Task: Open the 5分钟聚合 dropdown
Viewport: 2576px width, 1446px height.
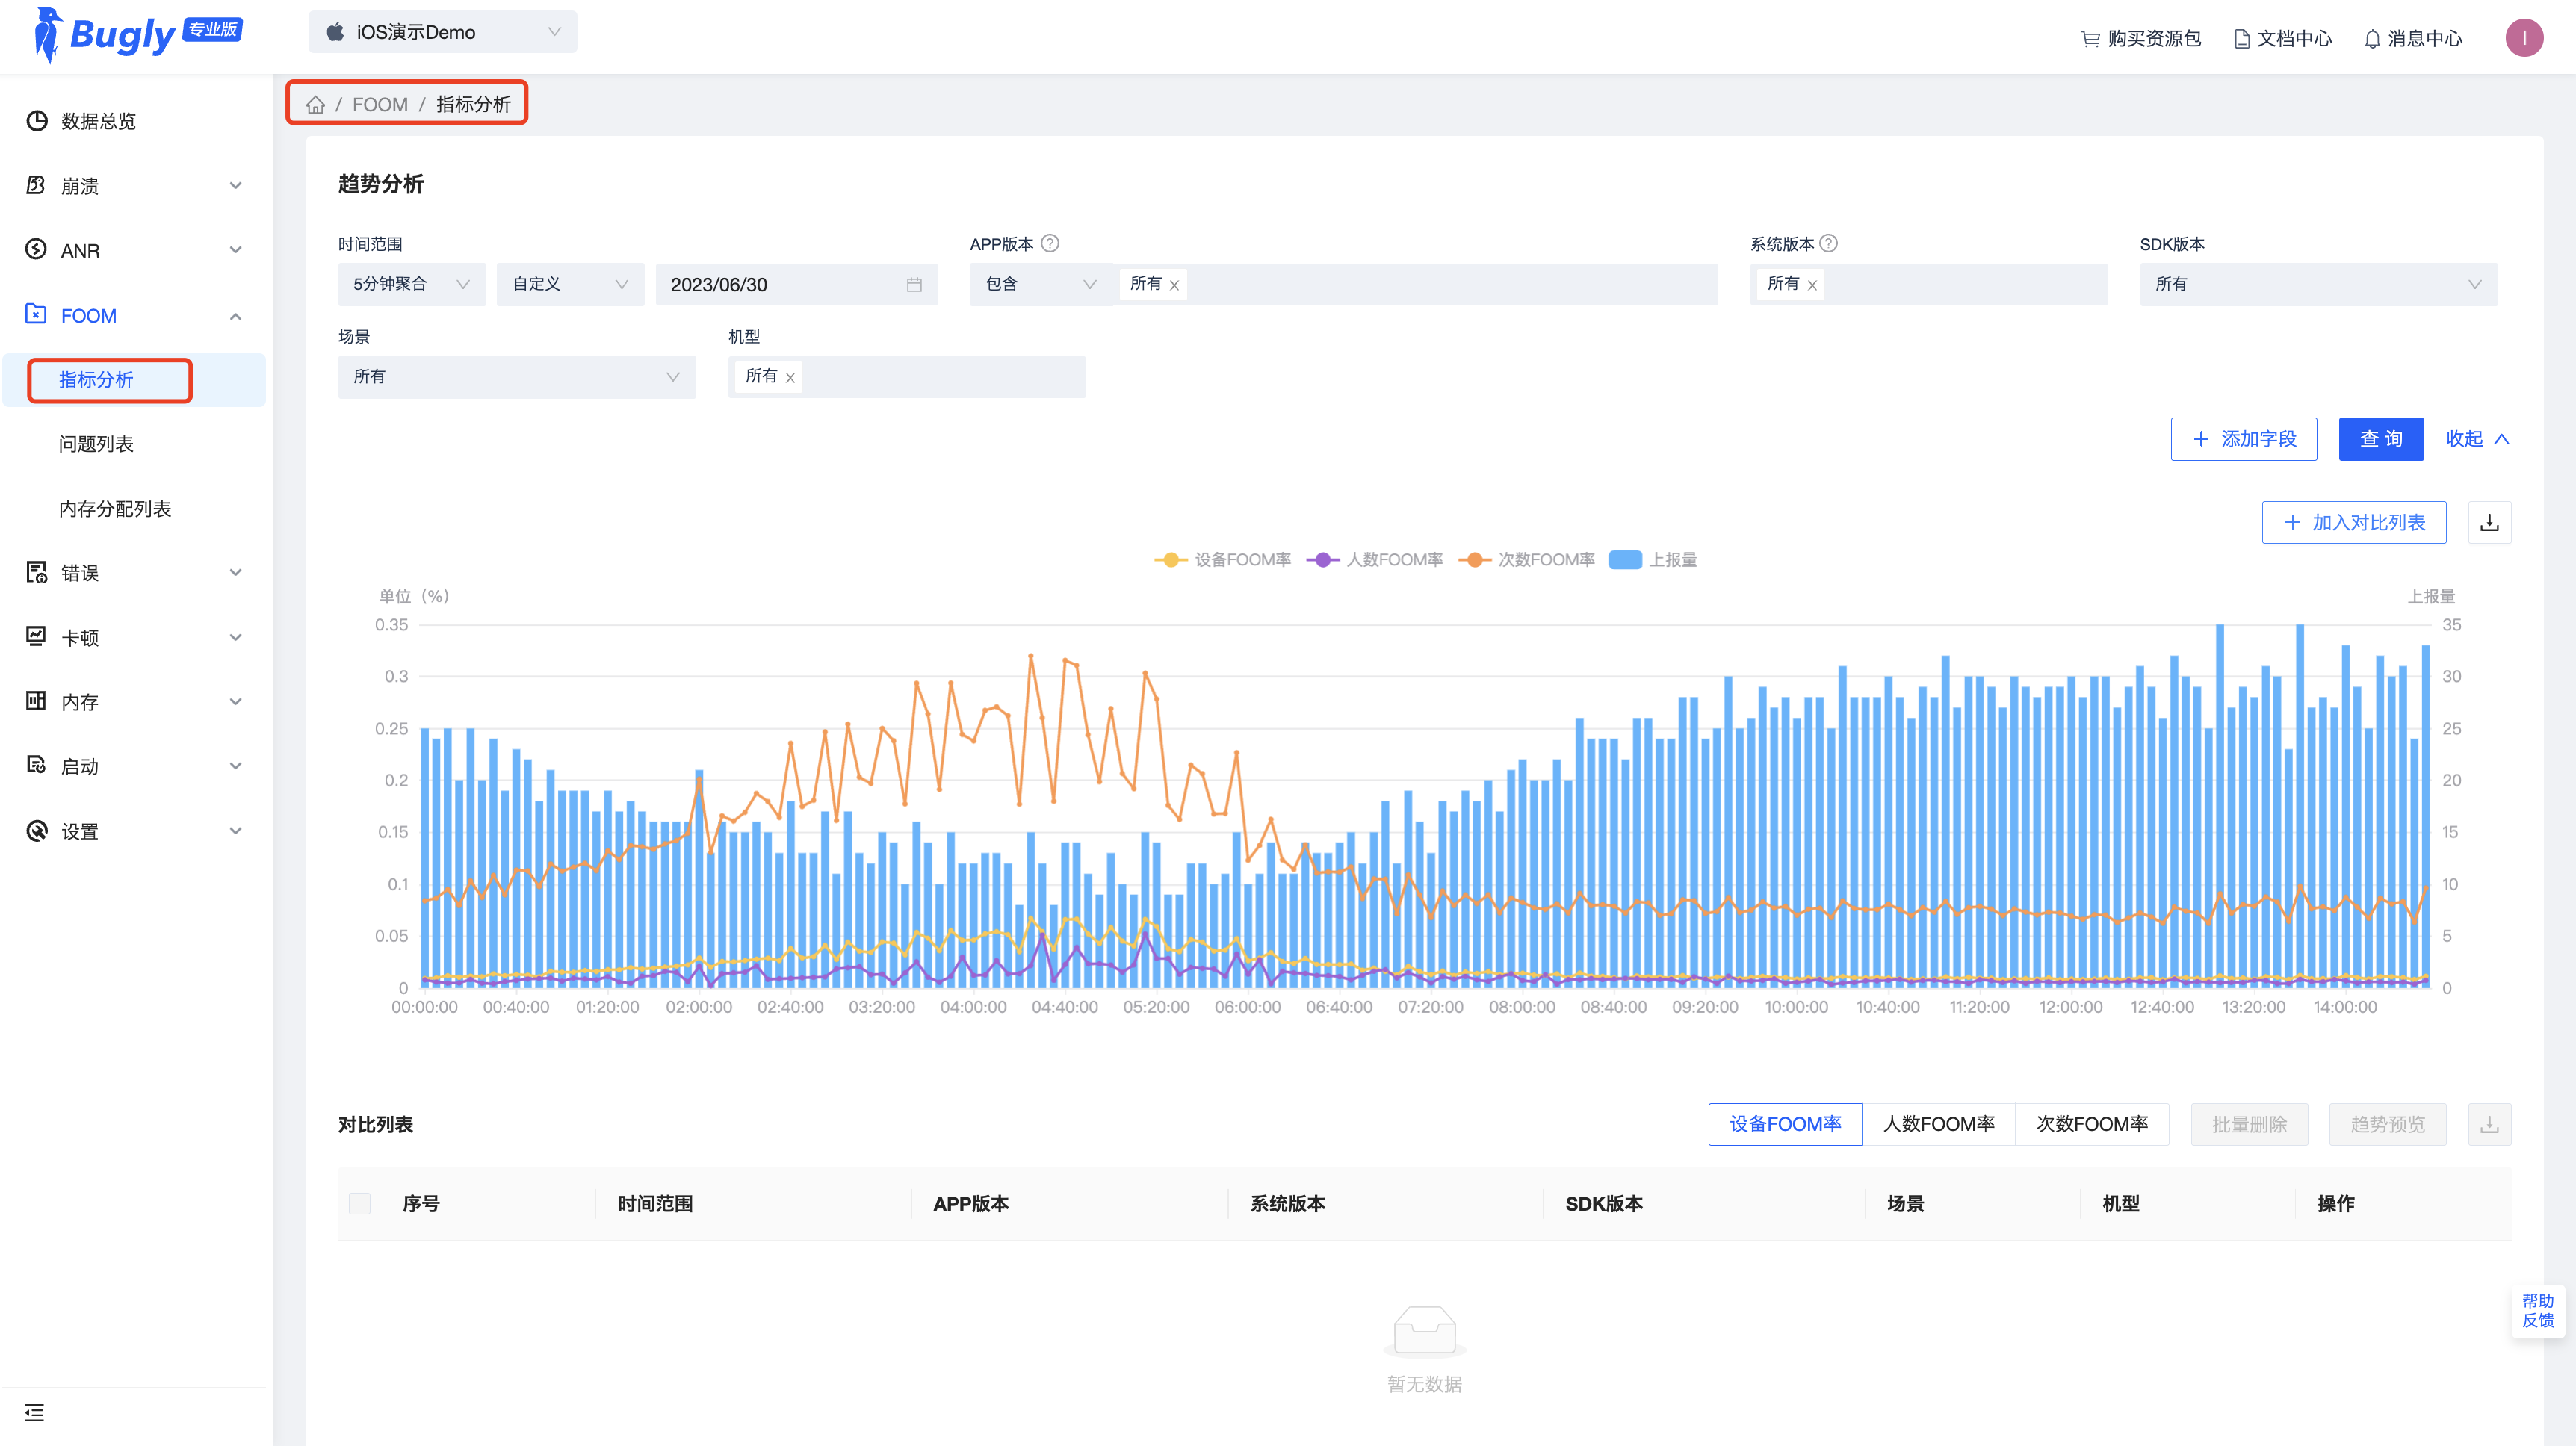Action: (x=412, y=285)
